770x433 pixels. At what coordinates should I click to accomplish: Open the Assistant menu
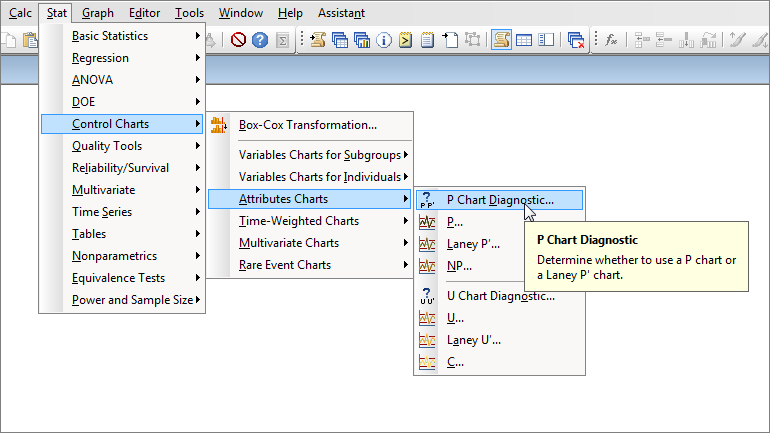pyautogui.click(x=341, y=13)
